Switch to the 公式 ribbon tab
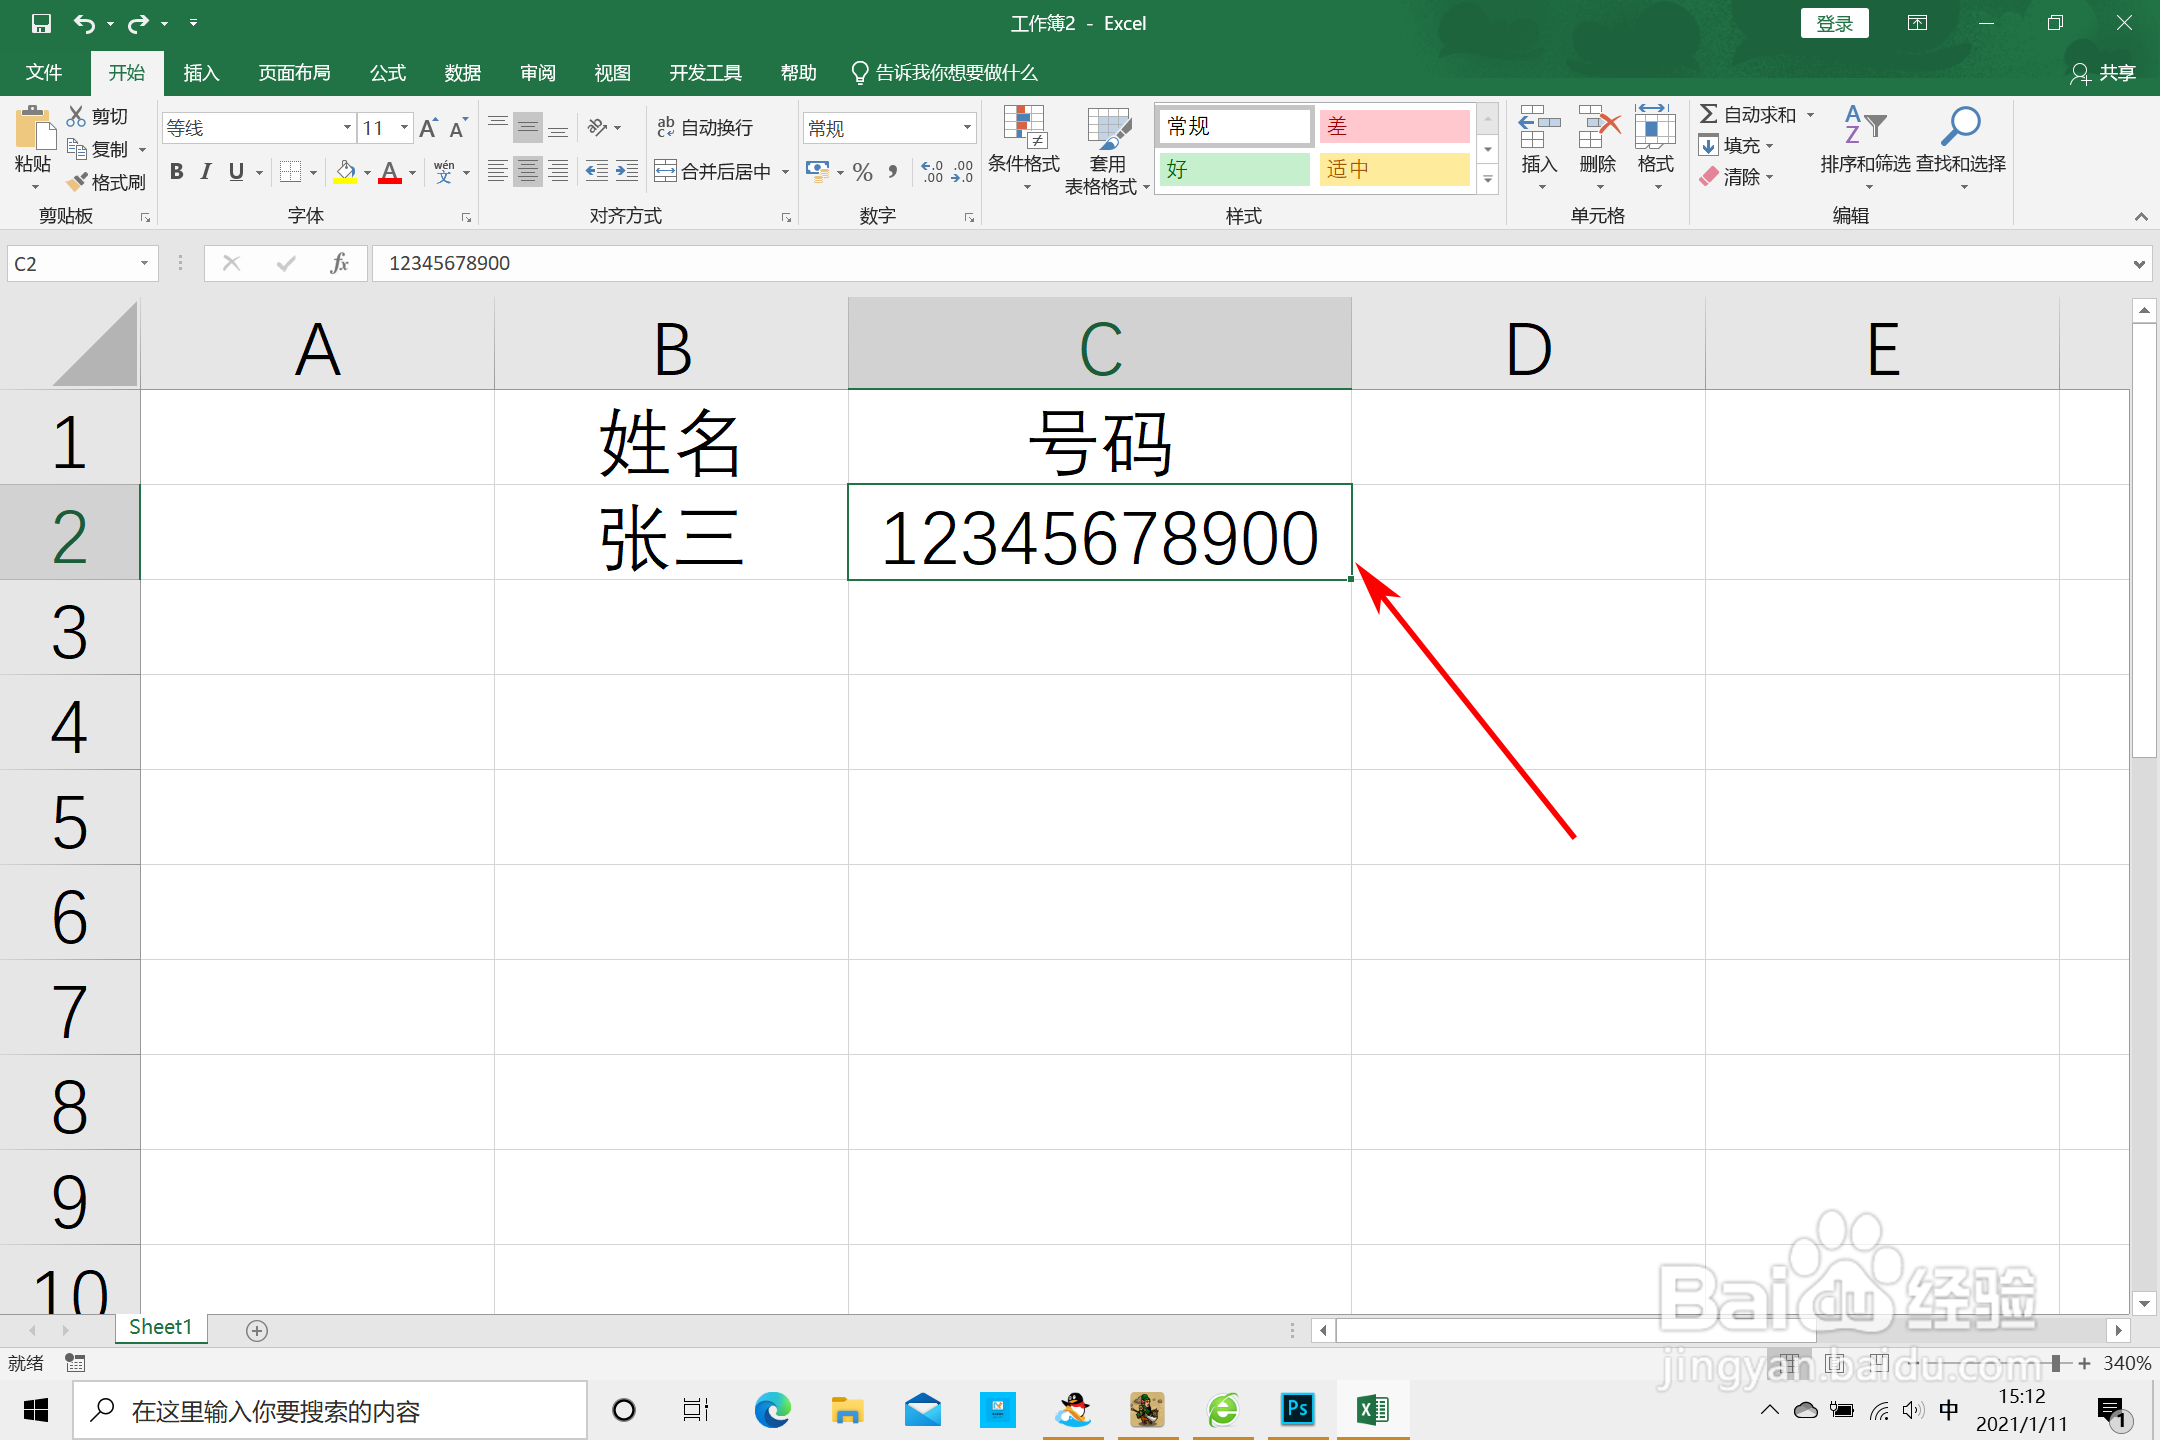This screenshot has height=1440, width=2160. [387, 73]
